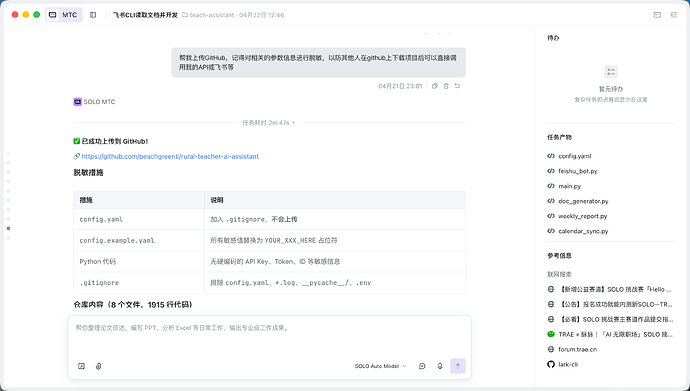Open reference 【必看】SOLO 挑战赛主赛道作品提交指
Screen dimensions: 690x391
coord(610,319)
